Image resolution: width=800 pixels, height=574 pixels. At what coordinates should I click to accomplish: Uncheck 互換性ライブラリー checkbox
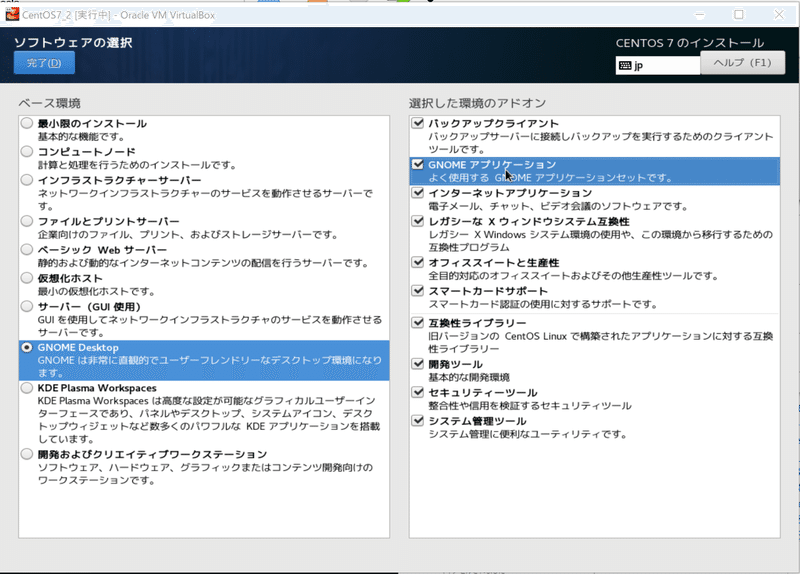pos(418,322)
